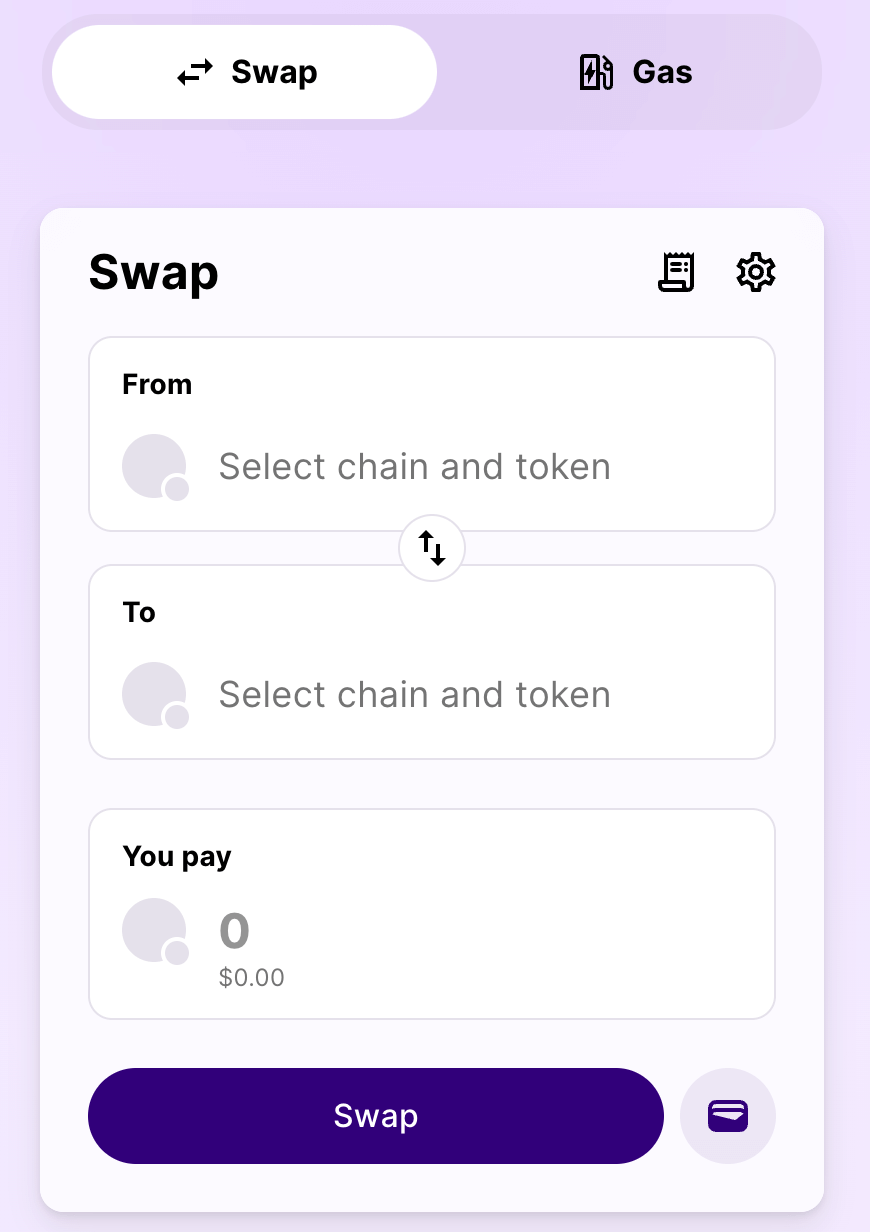This screenshot has height=1232, width=870.
Task: Click the gas pump icon
Action: [x=597, y=72]
